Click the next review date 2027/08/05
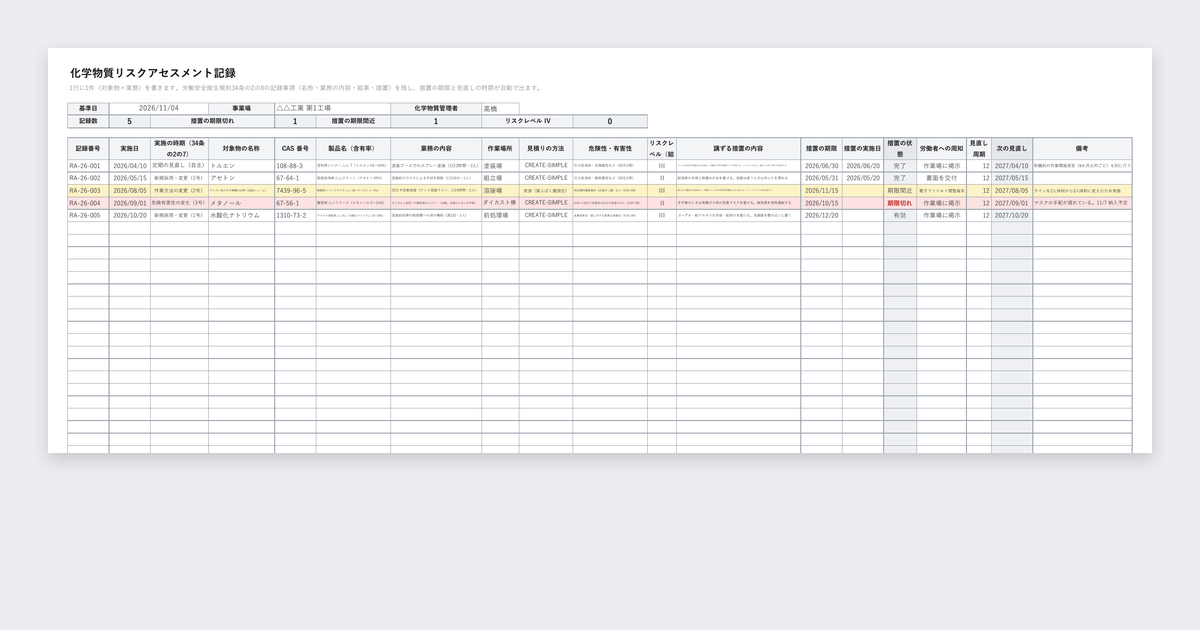1200x630 pixels. pyautogui.click(x=1012, y=190)
